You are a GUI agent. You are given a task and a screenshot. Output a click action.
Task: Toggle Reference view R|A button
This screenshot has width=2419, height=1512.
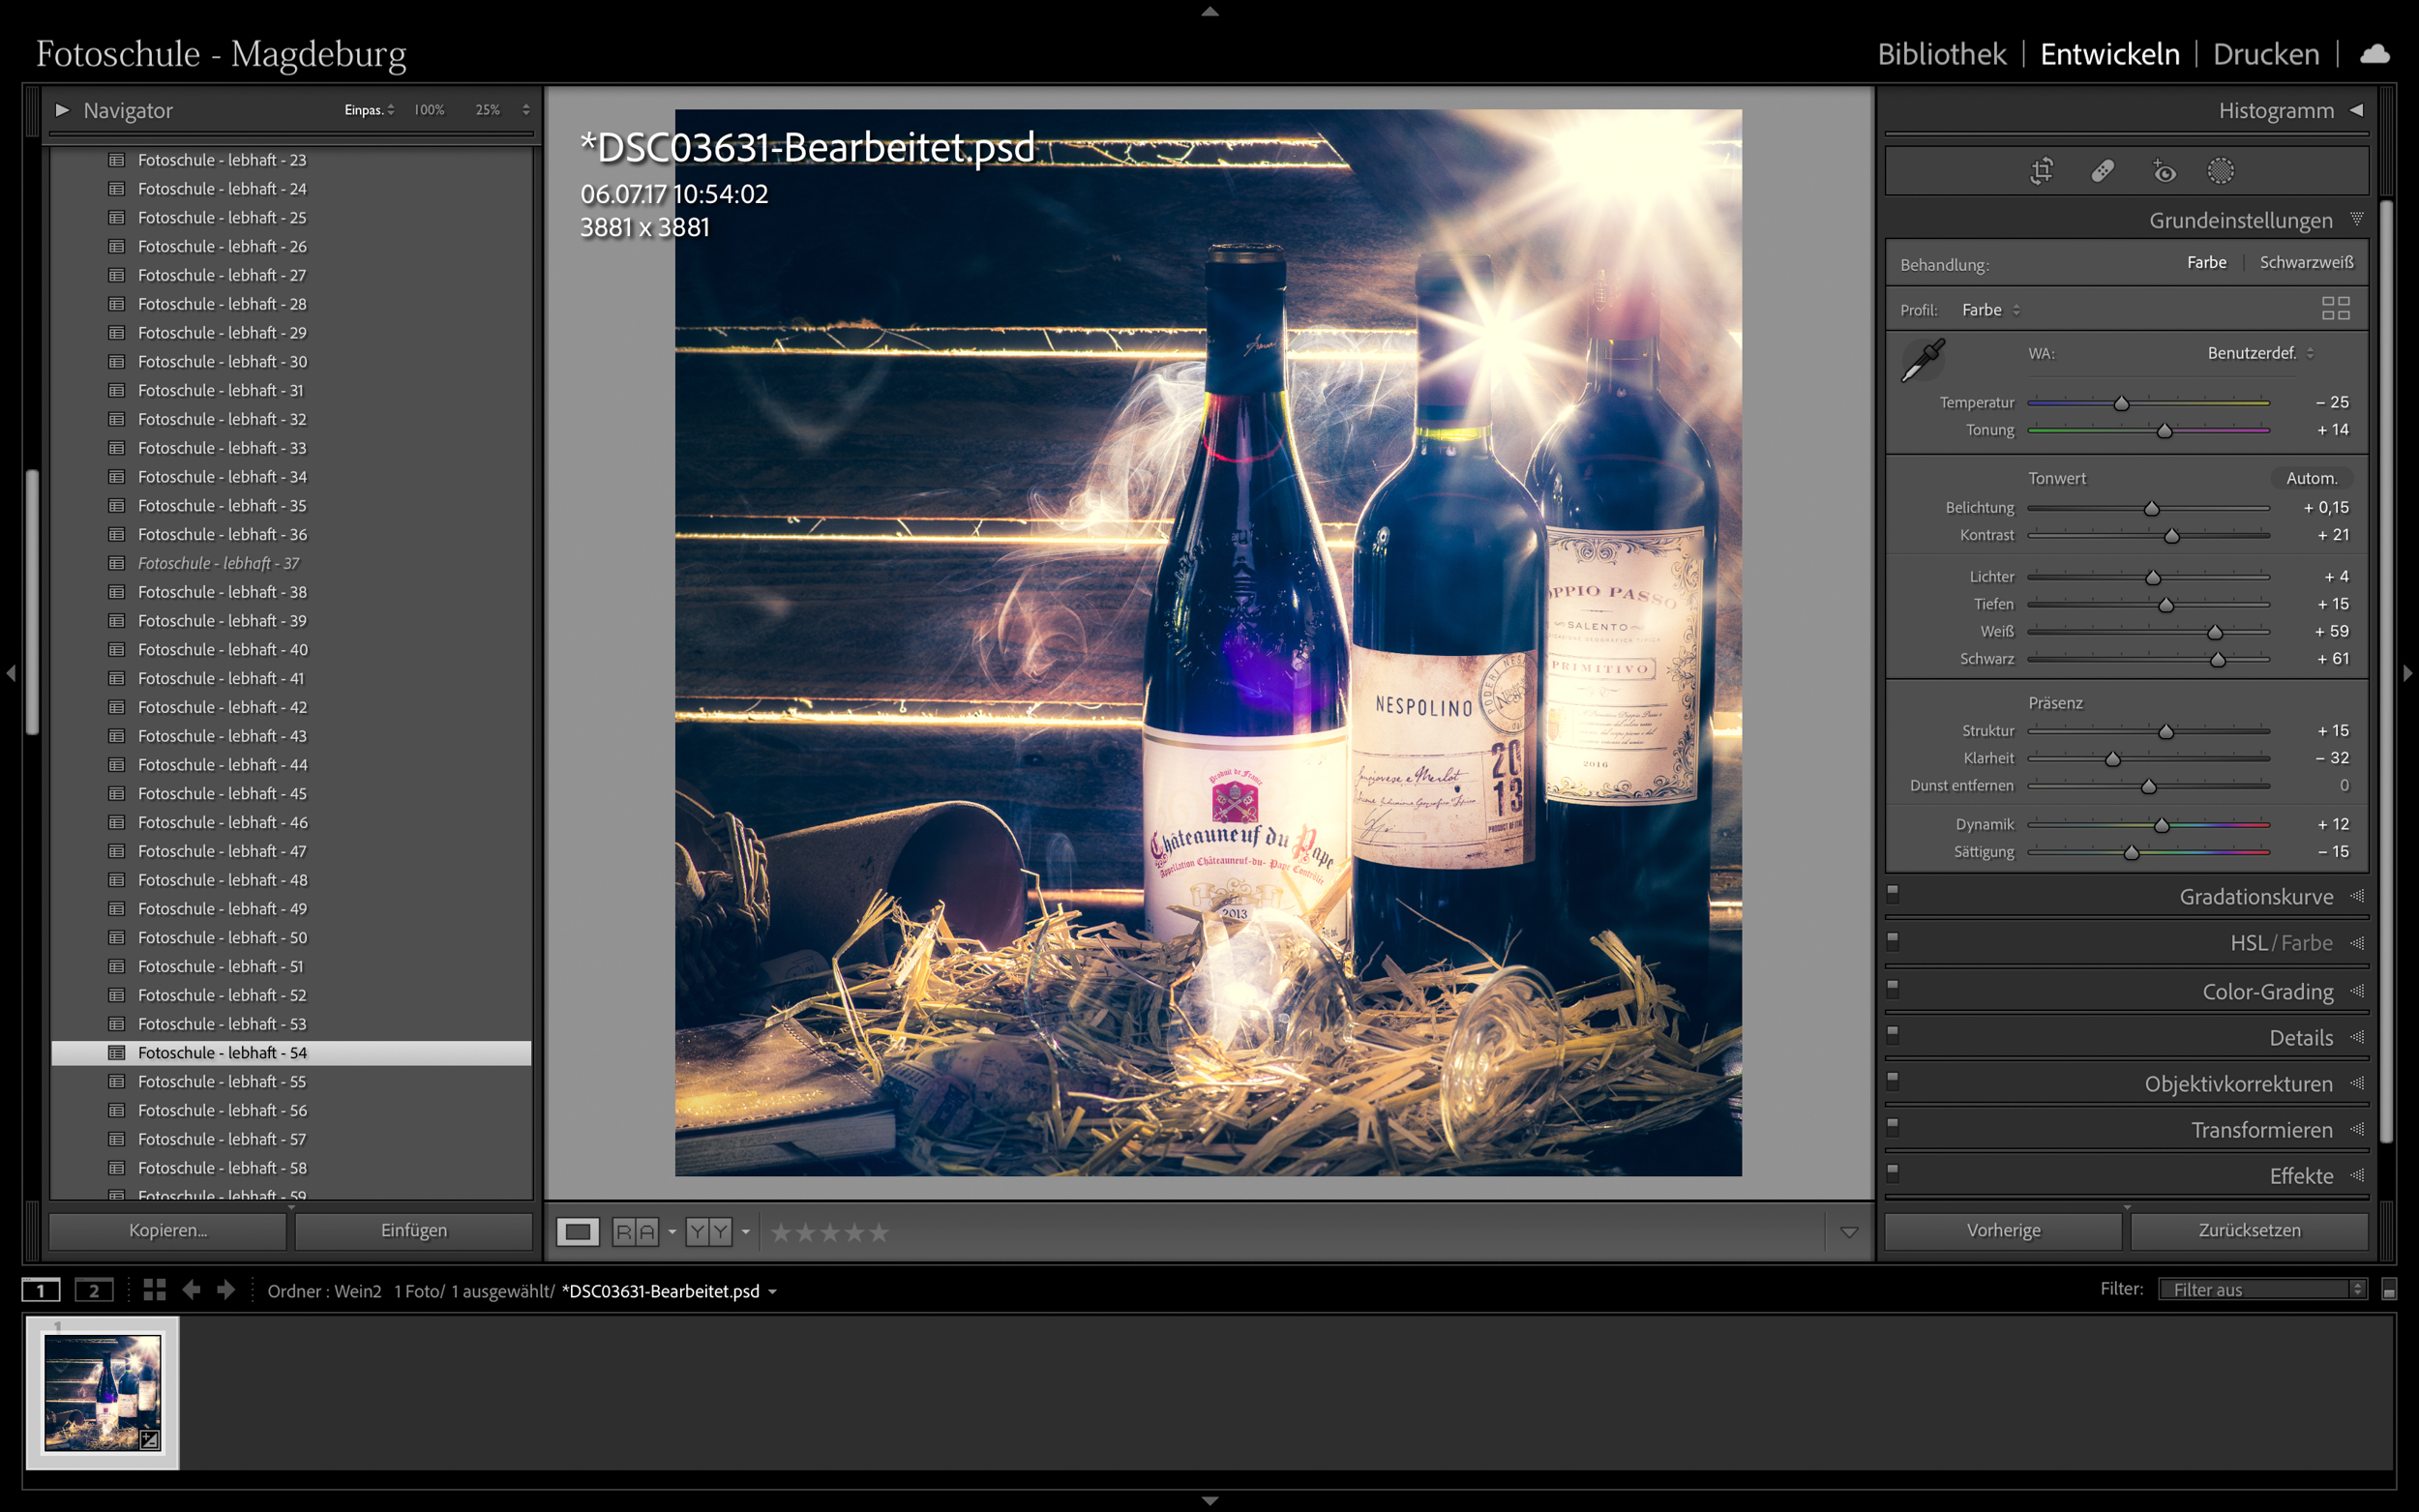point(635,1232)
